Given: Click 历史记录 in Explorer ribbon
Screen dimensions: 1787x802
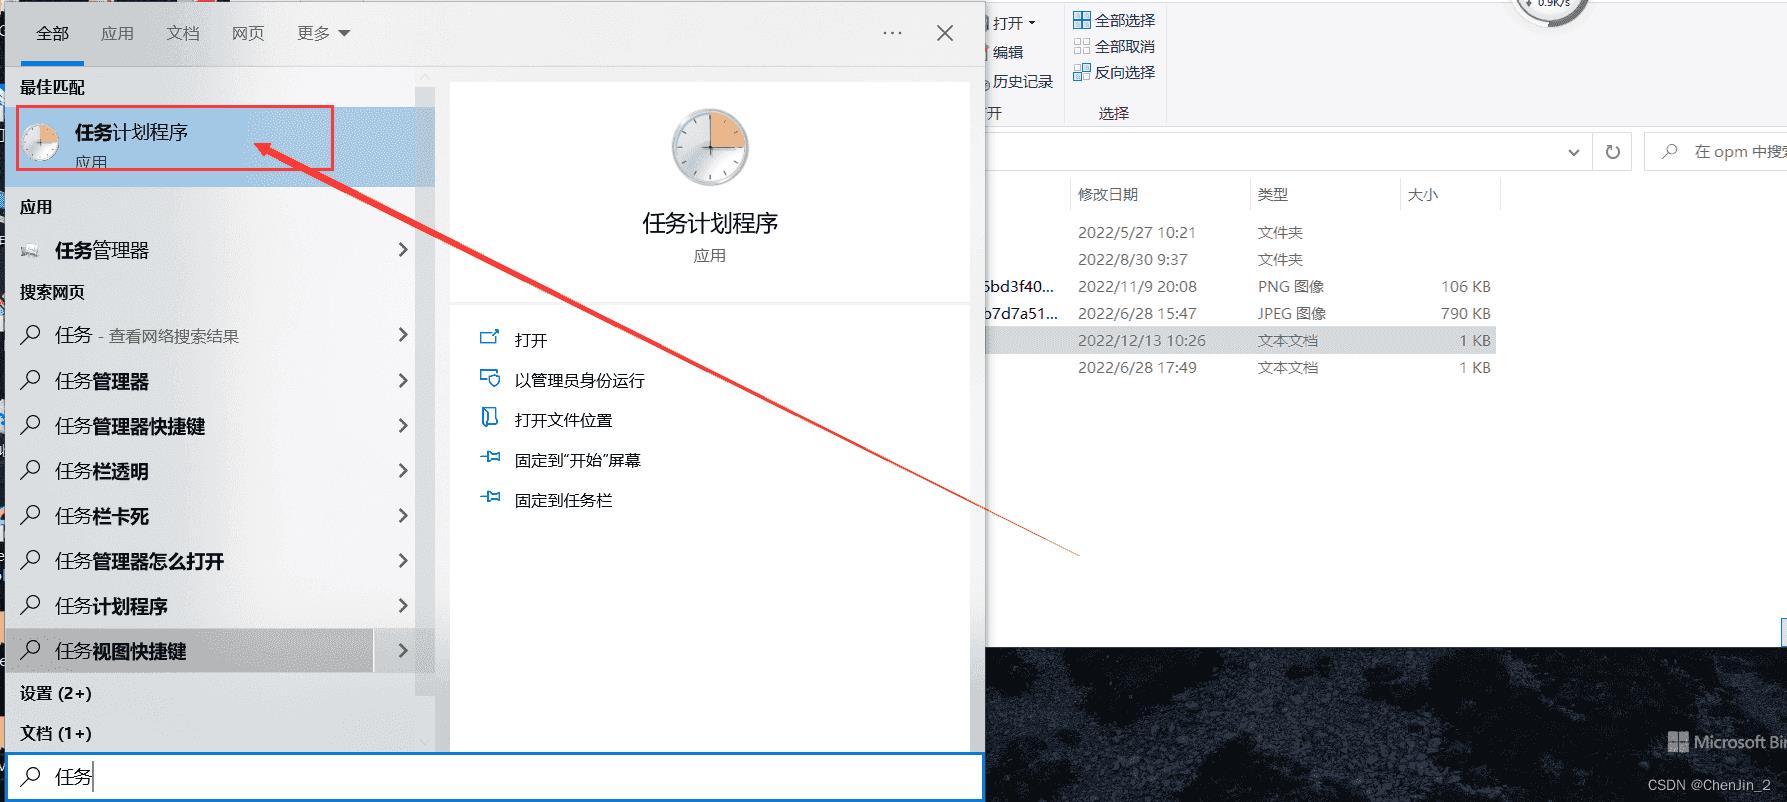Looking at the screenshot, I should (x=1022, y=81).
